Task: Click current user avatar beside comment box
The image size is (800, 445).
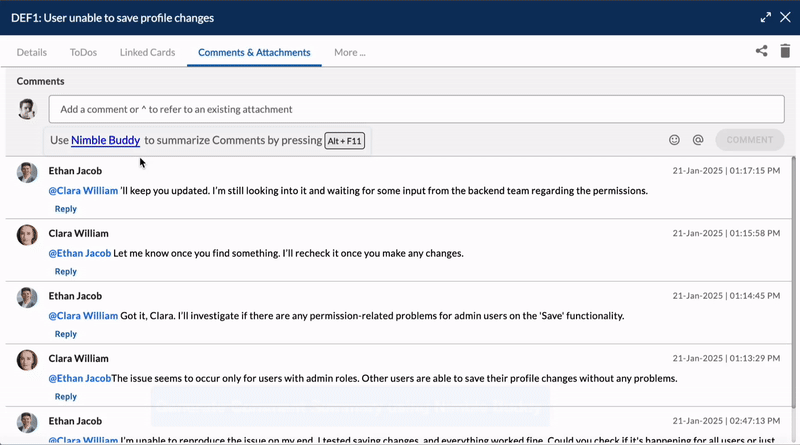Action: [27, 109]
